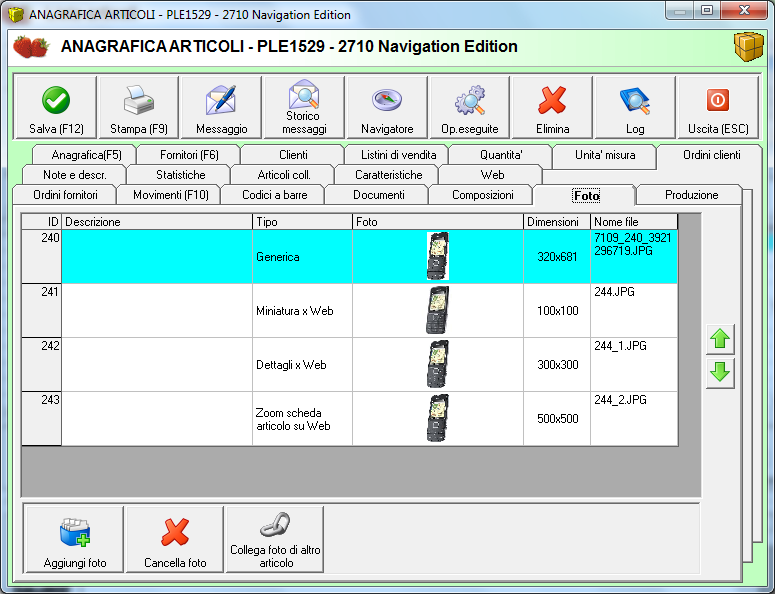Move photo up with green up arrow
This screenshot has height=594, width=775.
tap(720, 339)
